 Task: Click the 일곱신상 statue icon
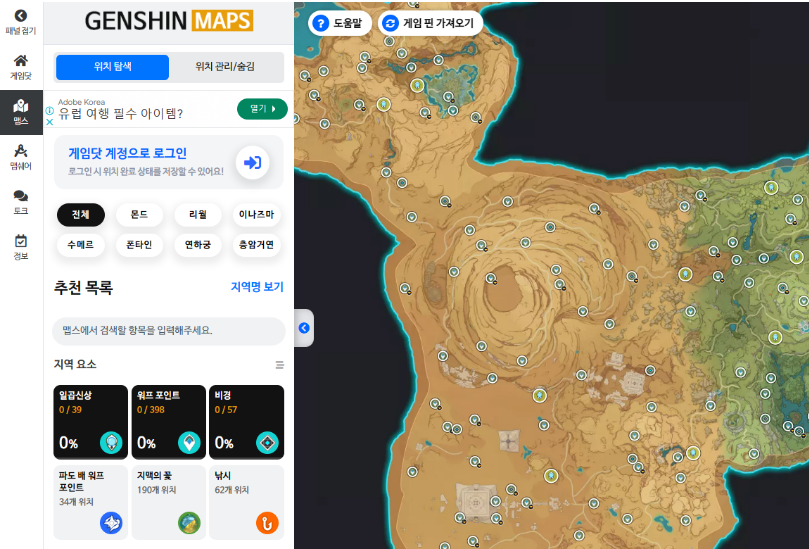(x=111, y=443)
